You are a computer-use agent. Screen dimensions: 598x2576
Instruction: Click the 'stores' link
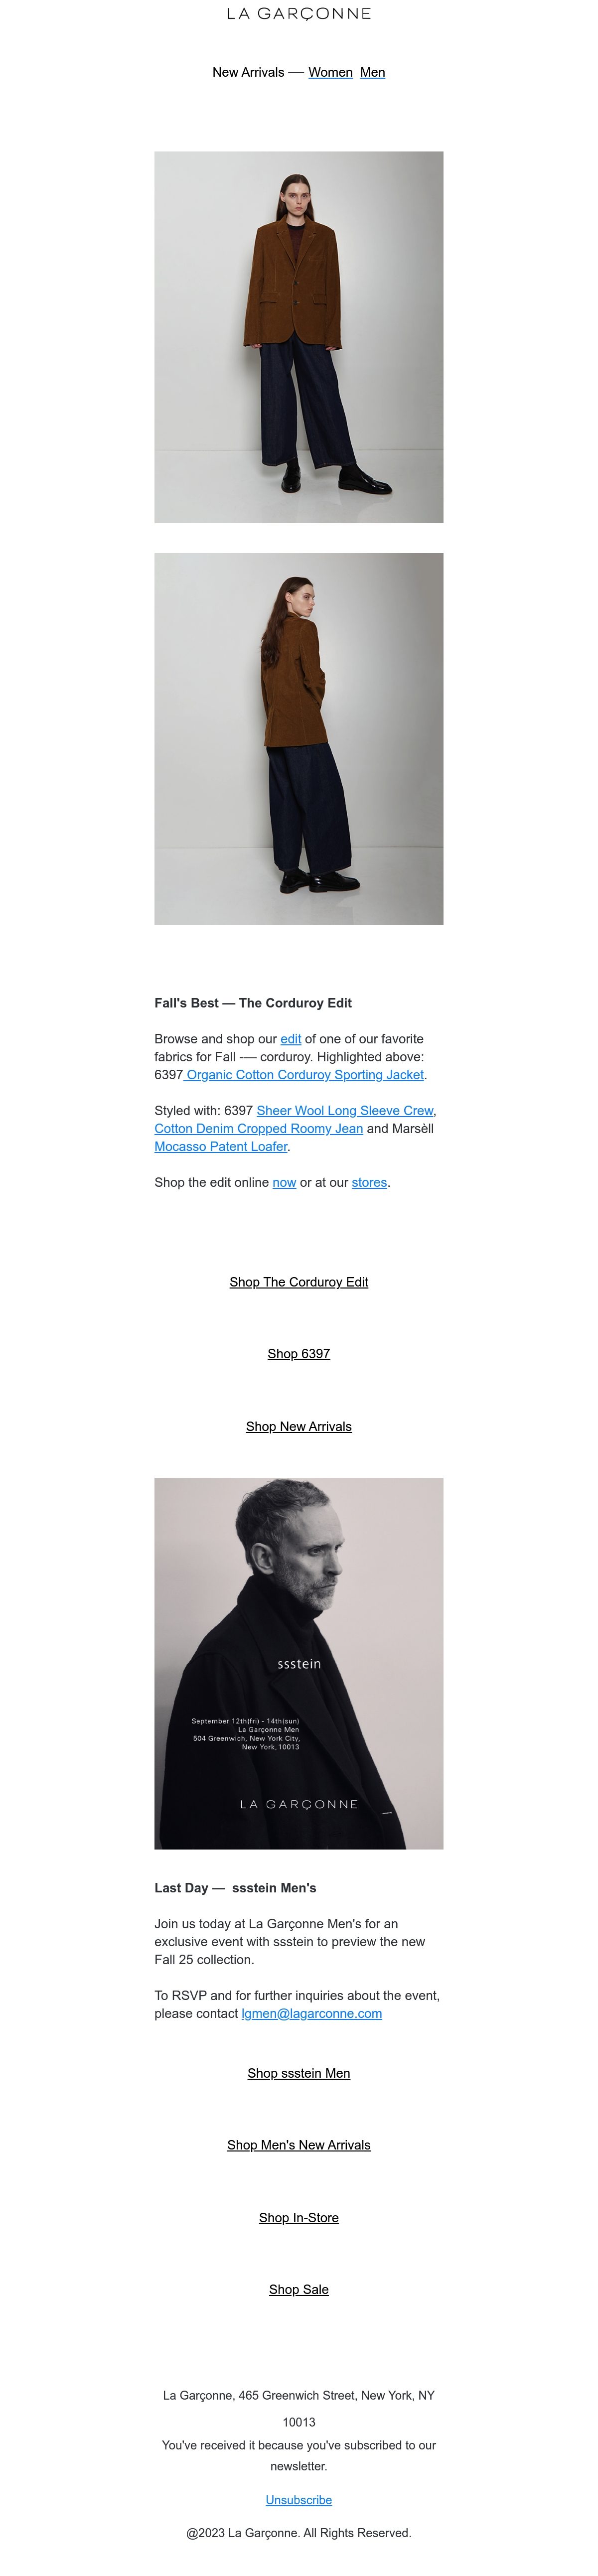point(369,1183)
